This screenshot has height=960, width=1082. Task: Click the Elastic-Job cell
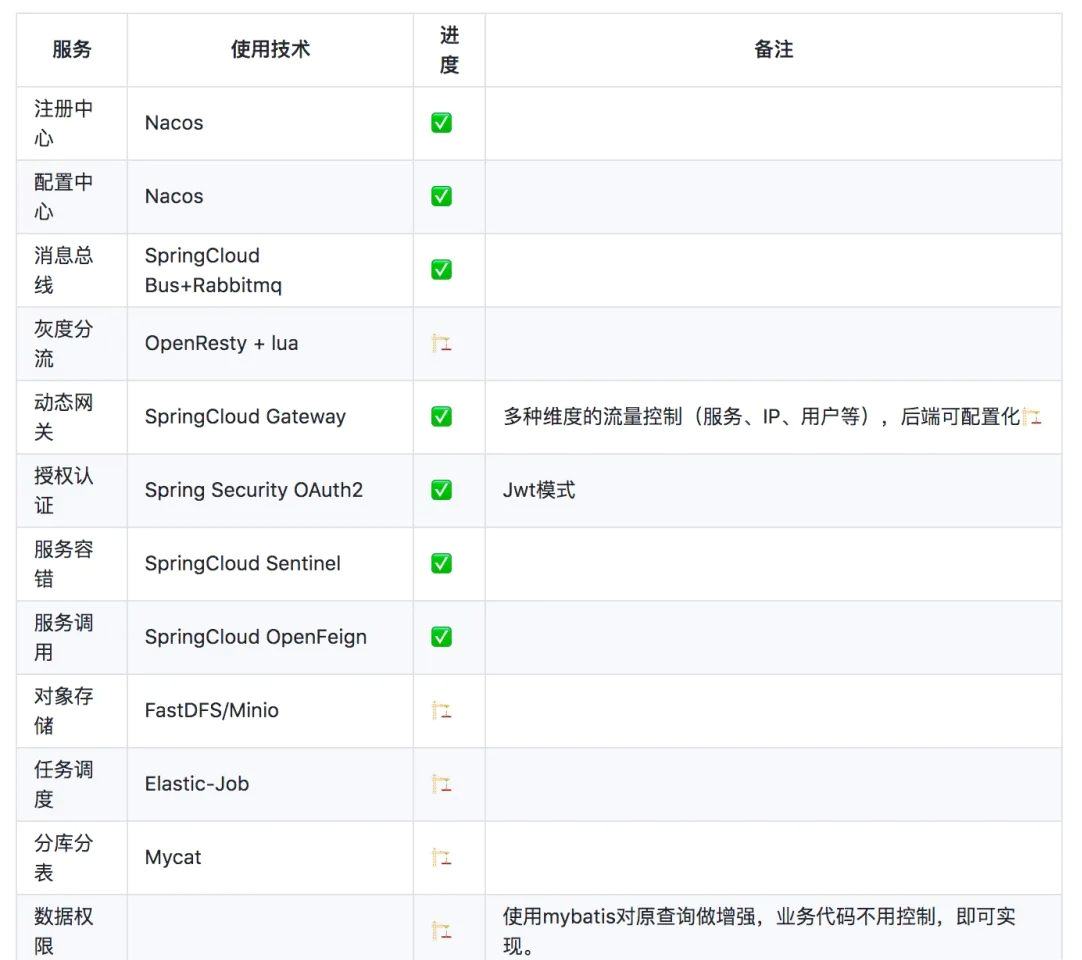coord(270,784)
